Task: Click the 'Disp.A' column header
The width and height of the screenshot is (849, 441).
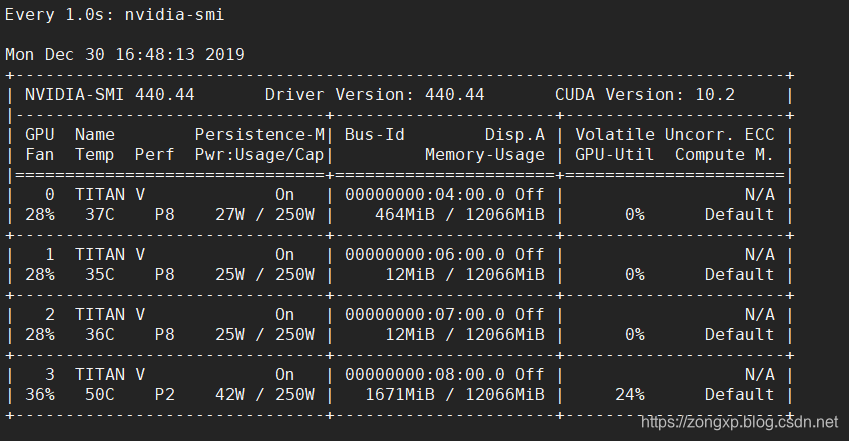Action: point(514,135)
